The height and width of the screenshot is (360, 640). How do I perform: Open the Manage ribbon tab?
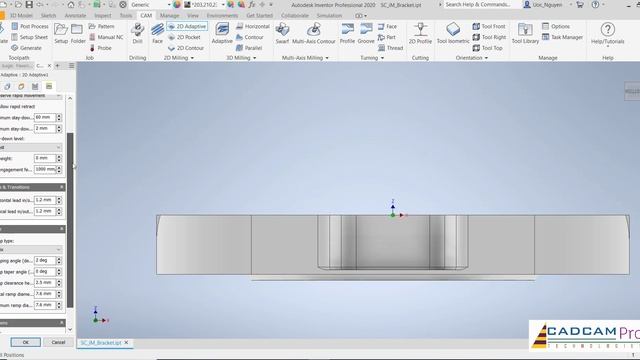tap(169, 16)
